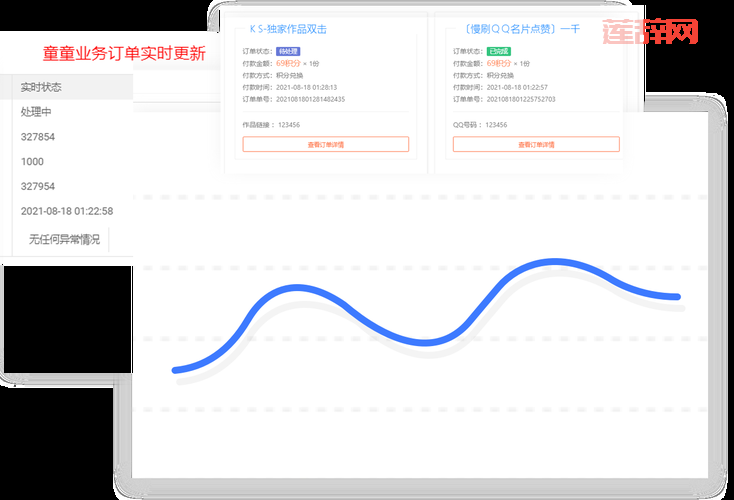Screen dimensions: 734x500
Task: Select the 327954 table cell
Action: click(38, 187)
